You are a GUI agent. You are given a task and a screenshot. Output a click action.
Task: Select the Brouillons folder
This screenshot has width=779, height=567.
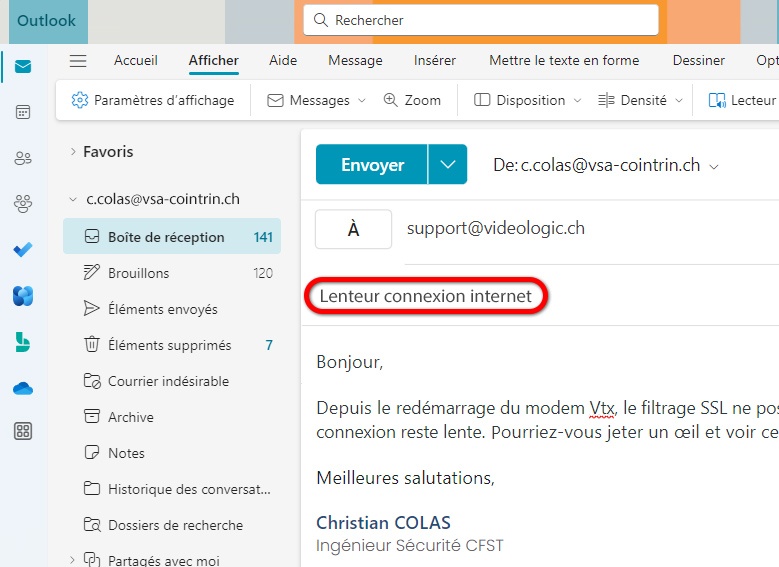coord(139,273)
